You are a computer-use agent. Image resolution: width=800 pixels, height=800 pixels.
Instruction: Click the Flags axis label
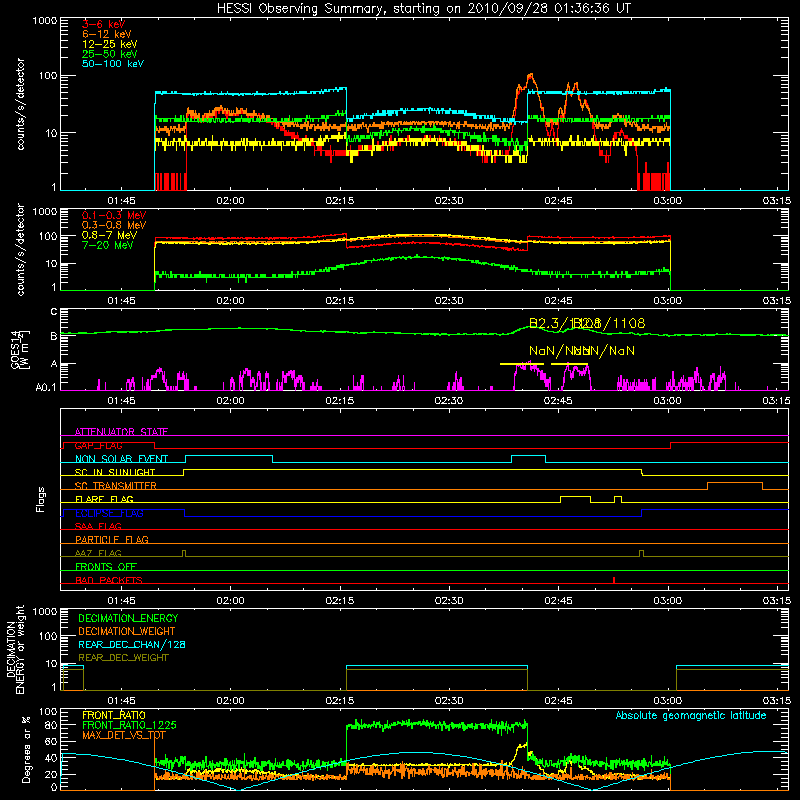click(40, 499)
